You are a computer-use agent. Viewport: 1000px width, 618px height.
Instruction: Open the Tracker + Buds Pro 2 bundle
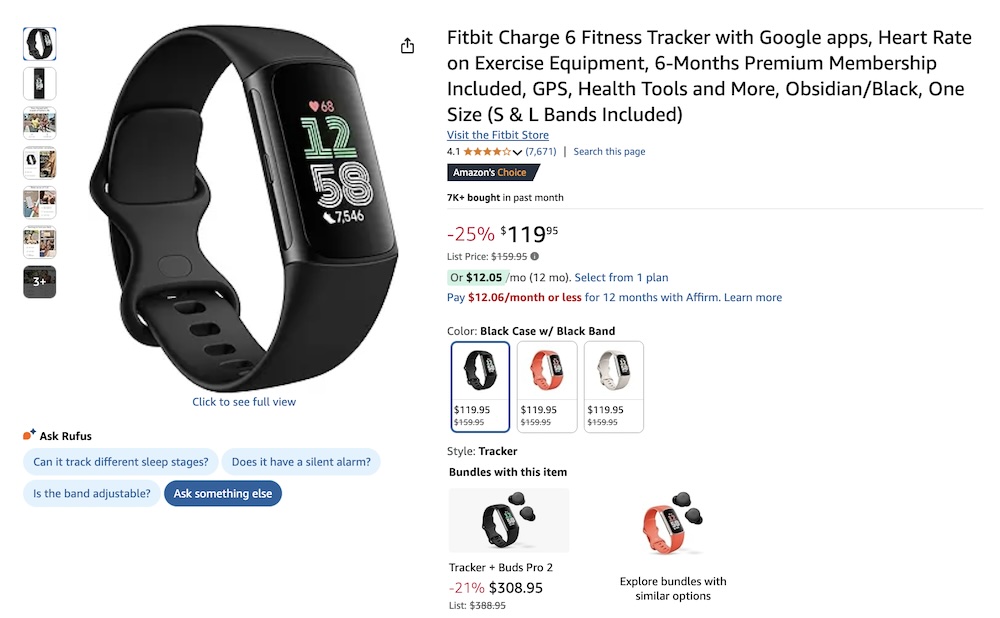(x=508, y=520)
